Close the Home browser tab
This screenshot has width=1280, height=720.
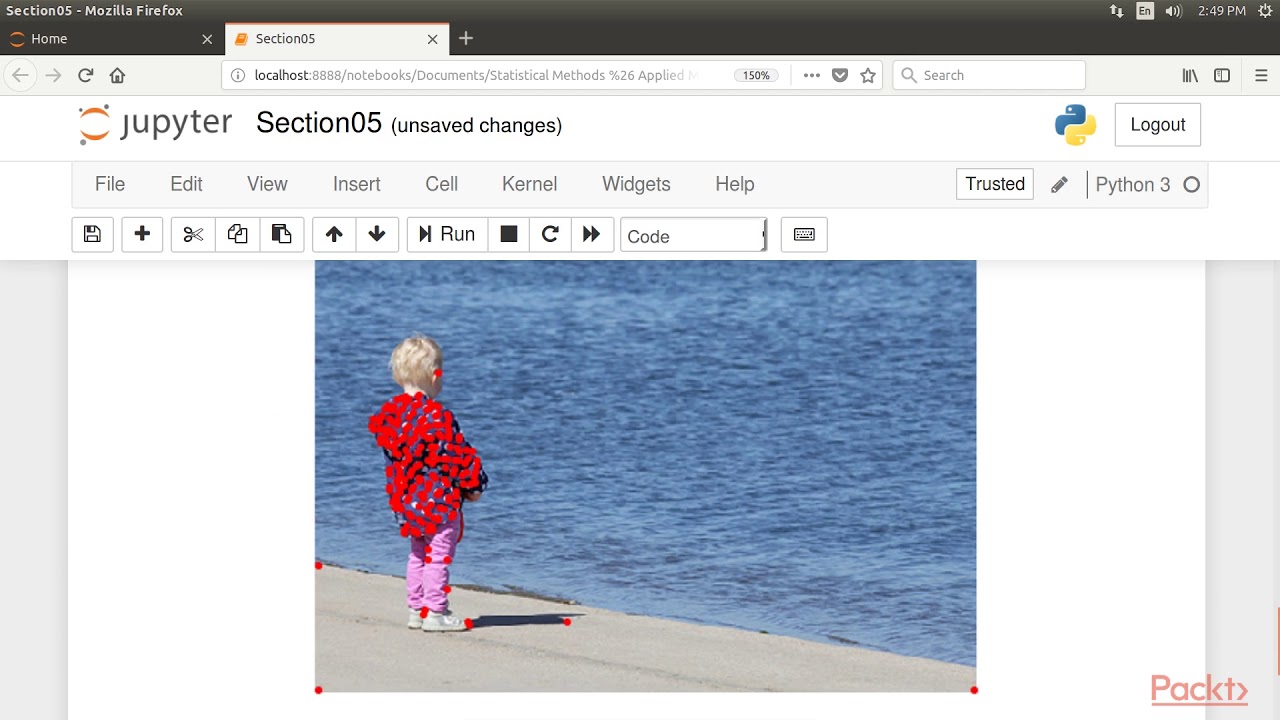click(207, 39)
